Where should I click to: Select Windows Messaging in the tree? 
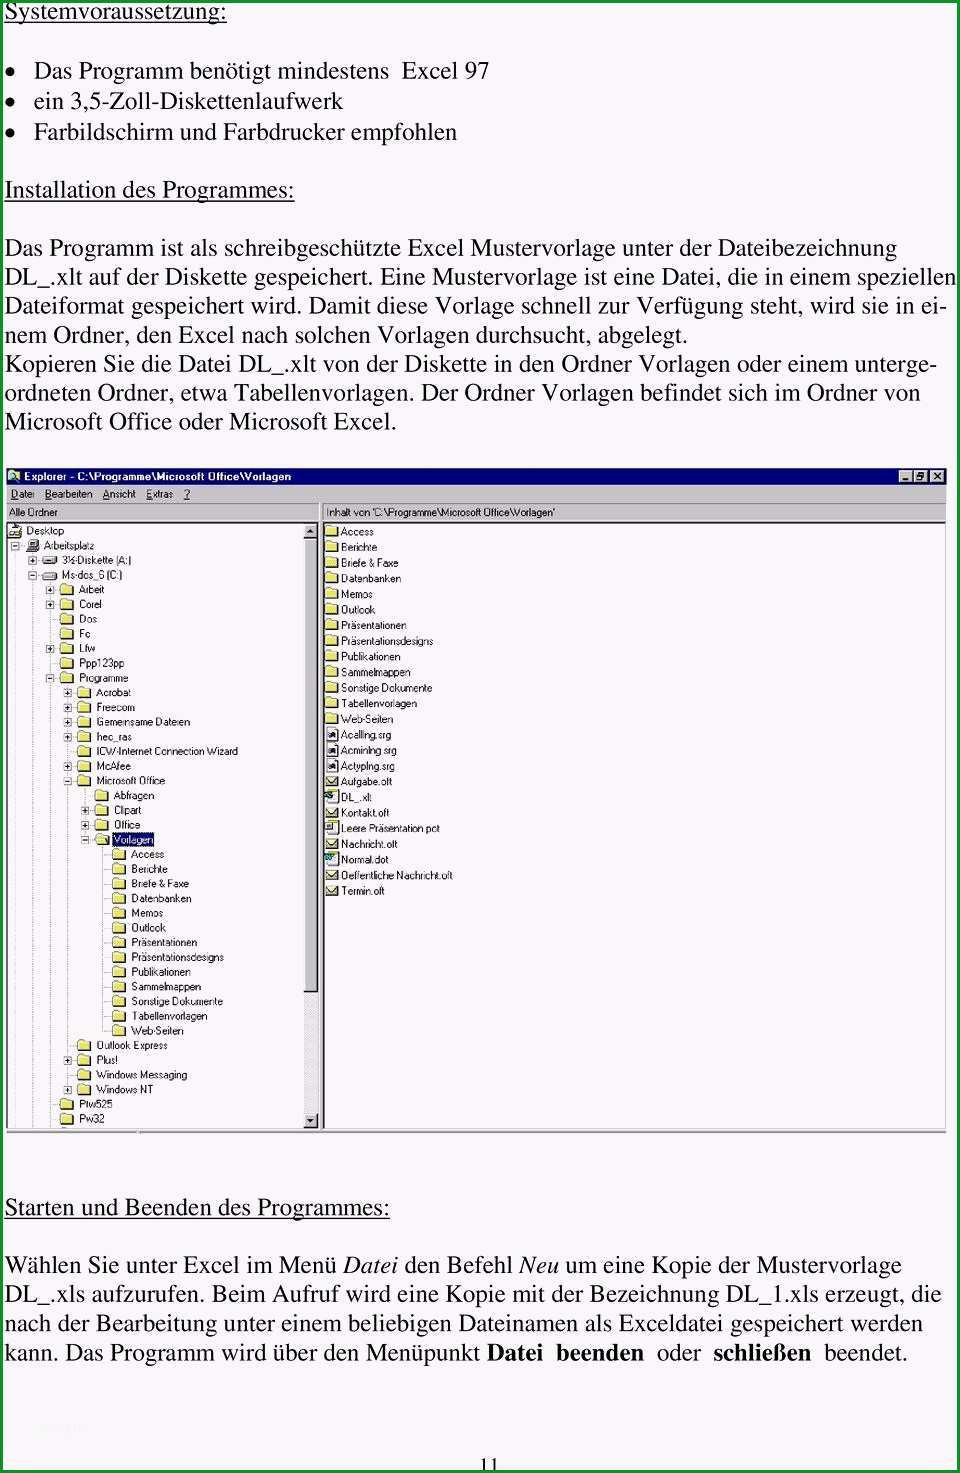tap(141, 1075)
